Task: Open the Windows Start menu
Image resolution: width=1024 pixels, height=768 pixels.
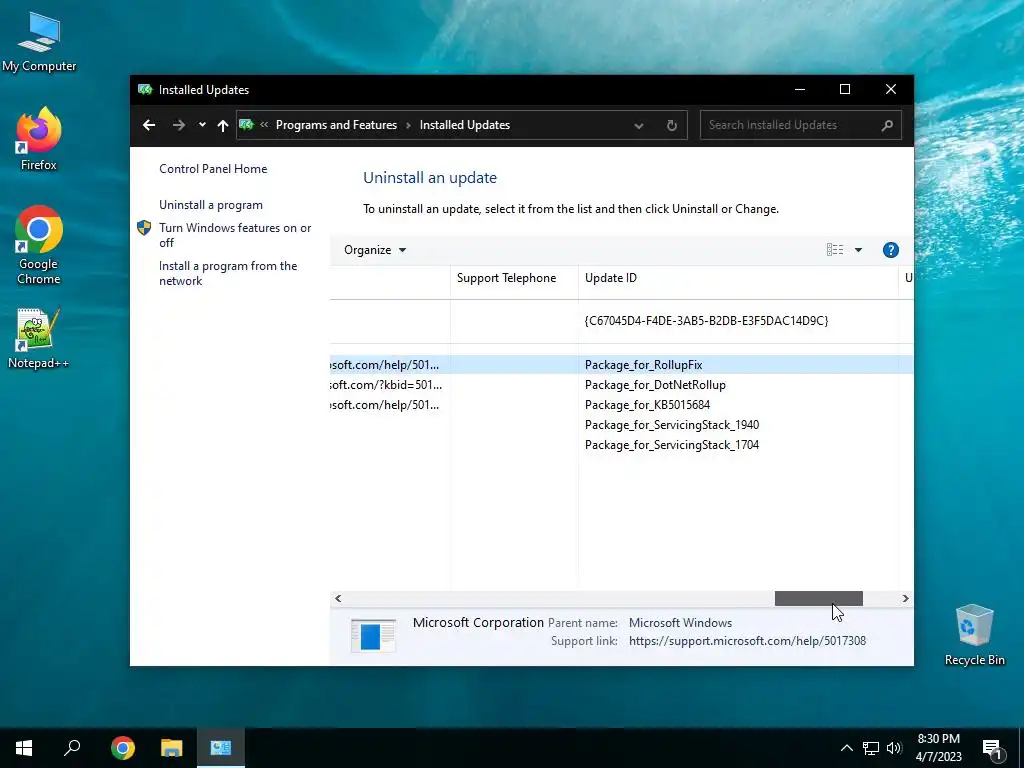Action: [24, 748]
